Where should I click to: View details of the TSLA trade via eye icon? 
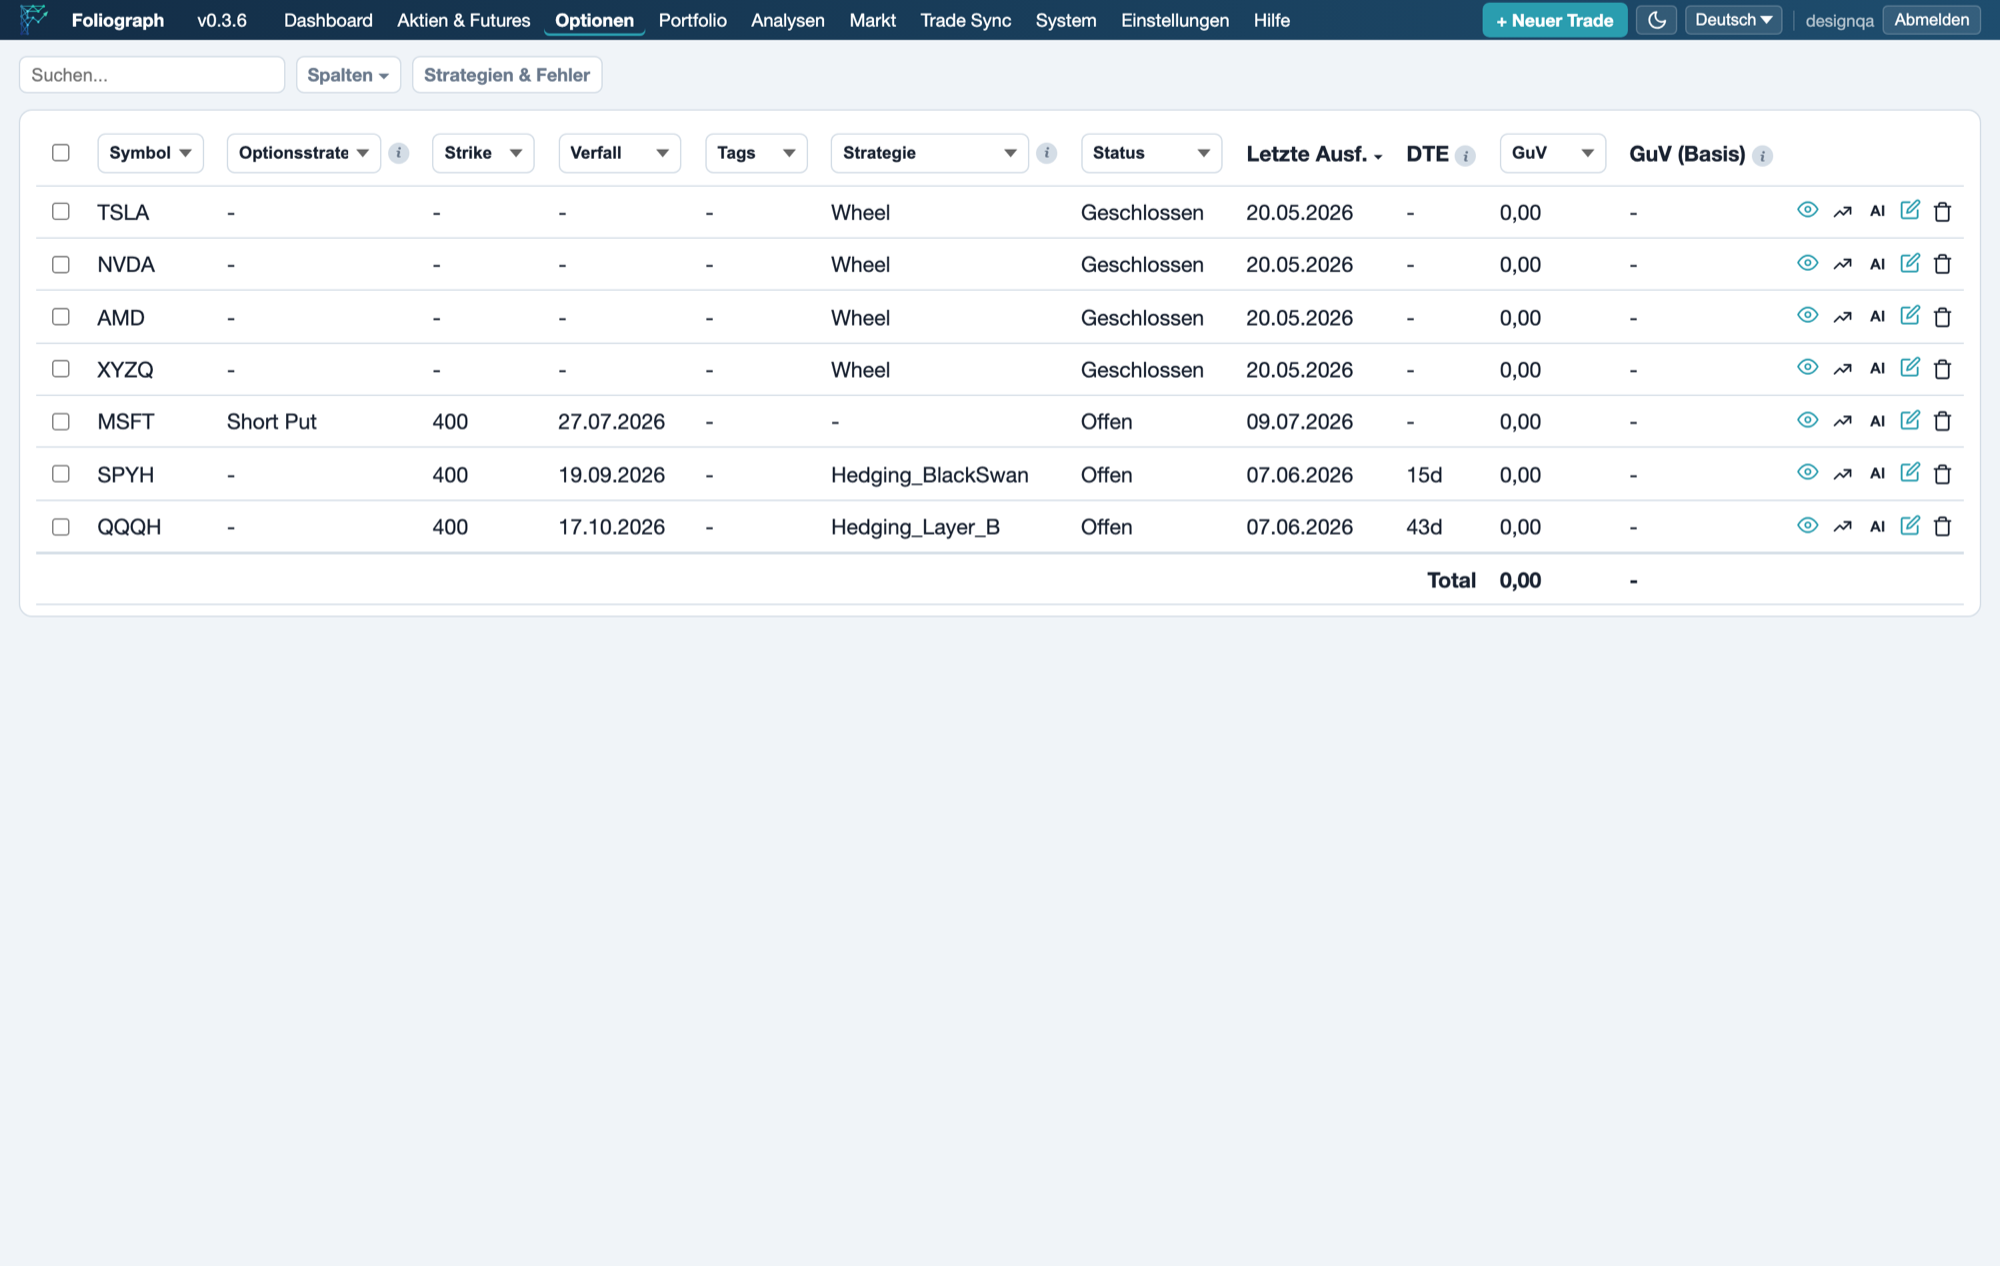click(x=1807, y=210)
